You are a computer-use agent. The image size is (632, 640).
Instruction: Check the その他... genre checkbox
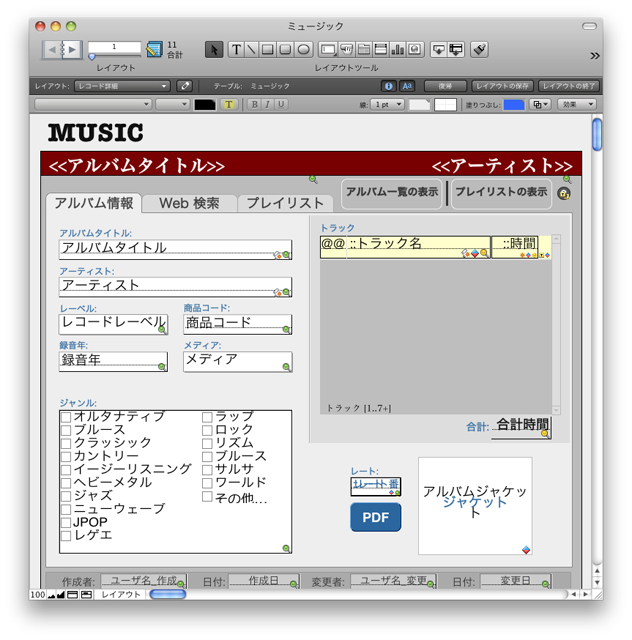(x=207, y=497)
